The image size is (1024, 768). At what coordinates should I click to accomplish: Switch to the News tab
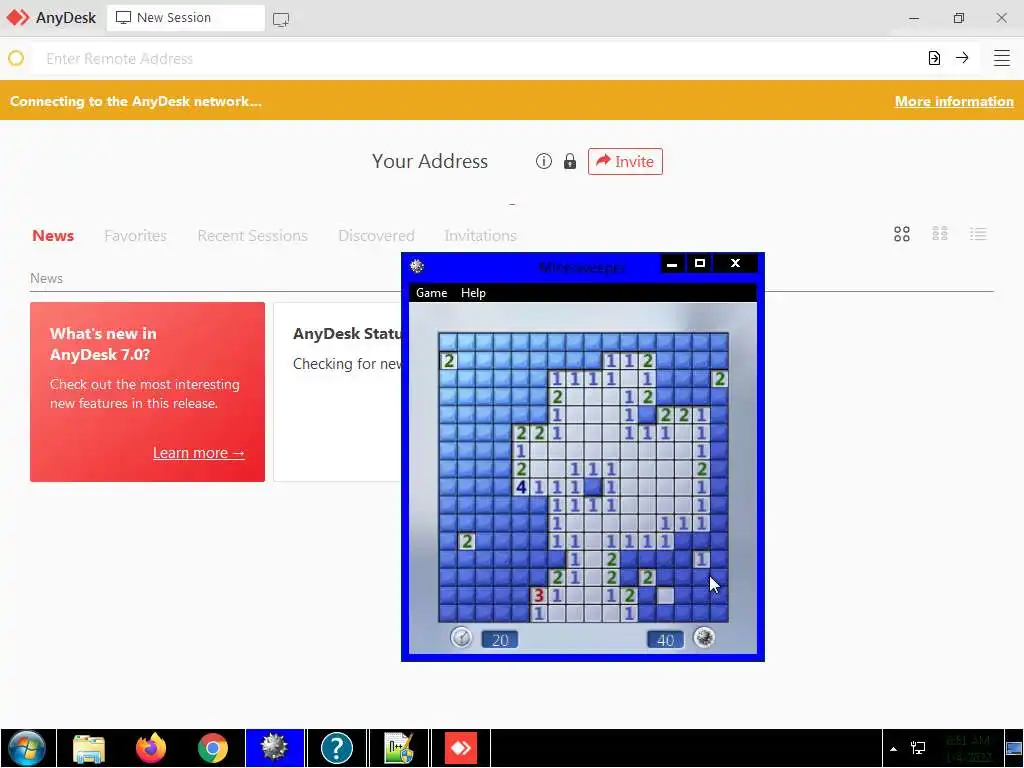[53, 235]
